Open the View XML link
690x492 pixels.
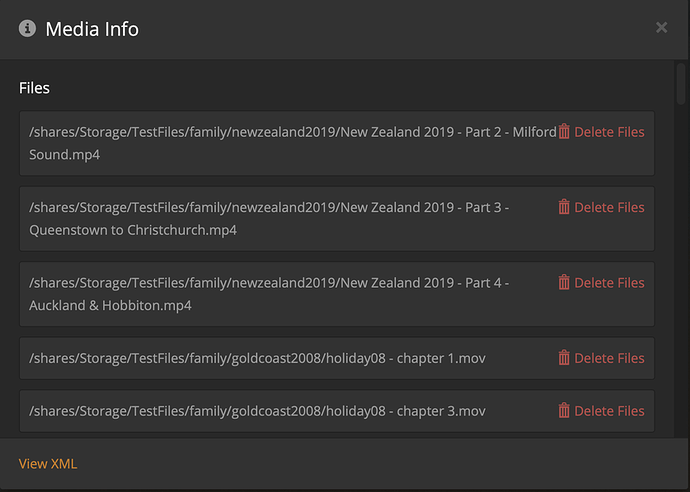48,464
